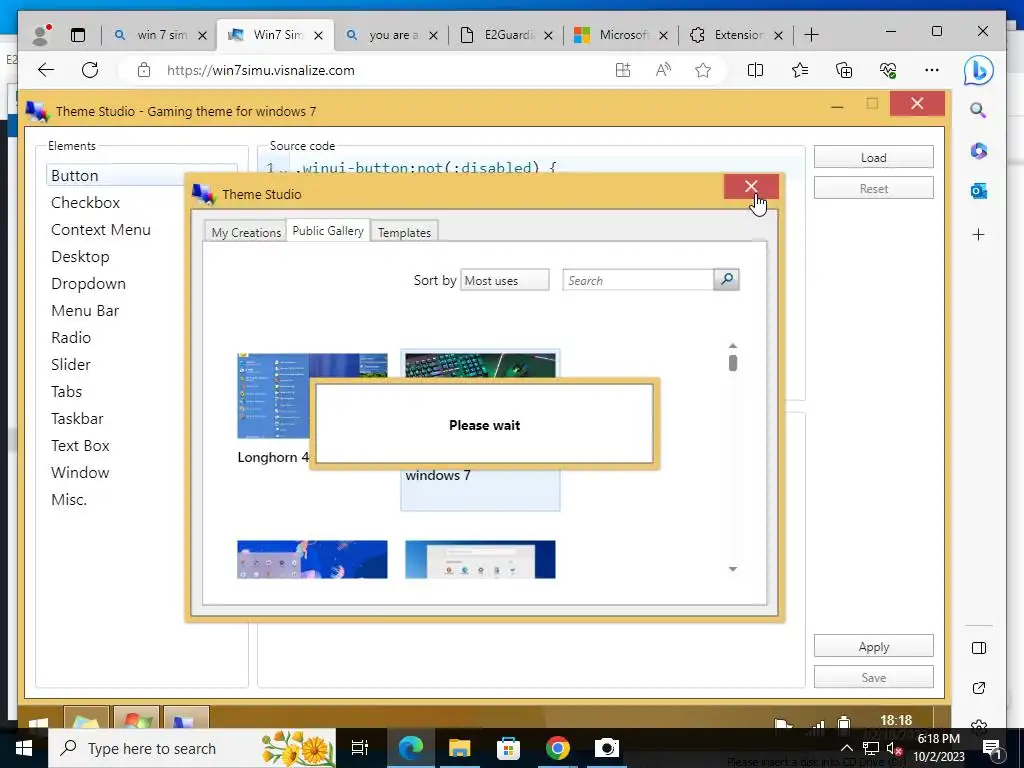This screenshot has width=1024, height=768.
Task: Click the browser address bar URL
Action: pyautogui.click(x=261, y=70)
